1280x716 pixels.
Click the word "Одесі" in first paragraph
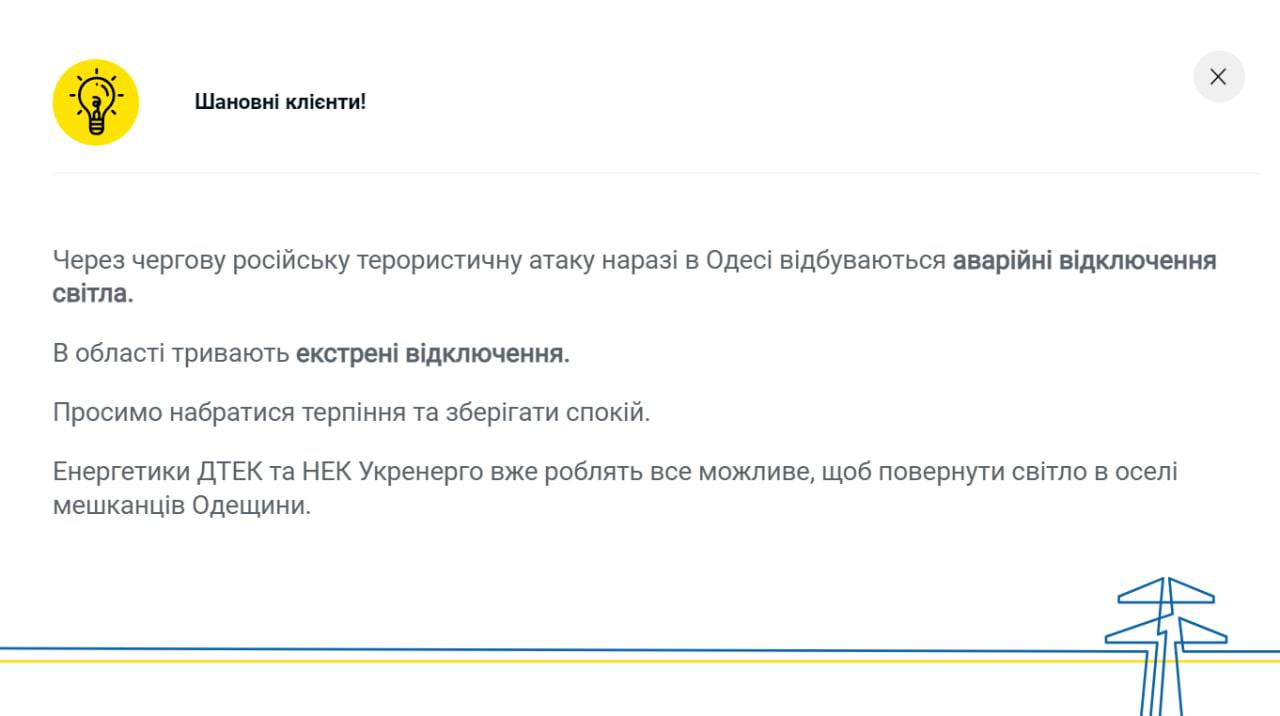tap(739, 261)
